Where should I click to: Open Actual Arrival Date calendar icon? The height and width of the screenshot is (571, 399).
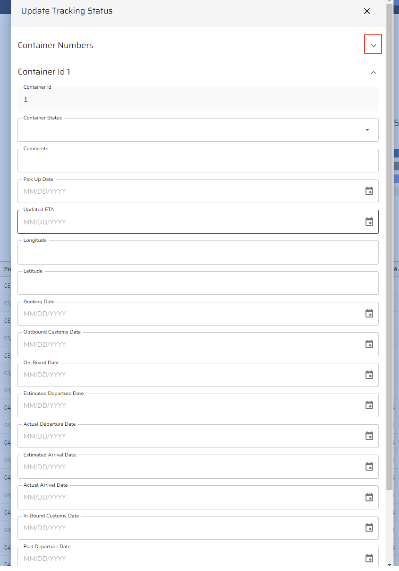point(369,497)
